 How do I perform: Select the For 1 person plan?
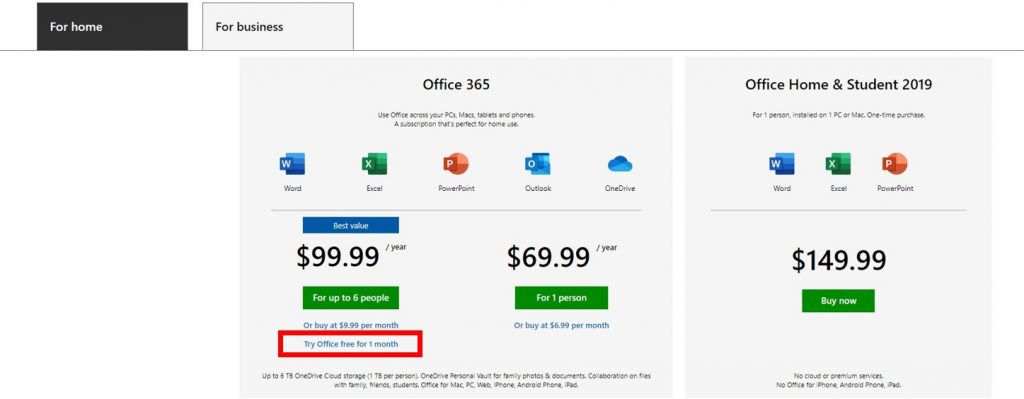pos(562,298)
